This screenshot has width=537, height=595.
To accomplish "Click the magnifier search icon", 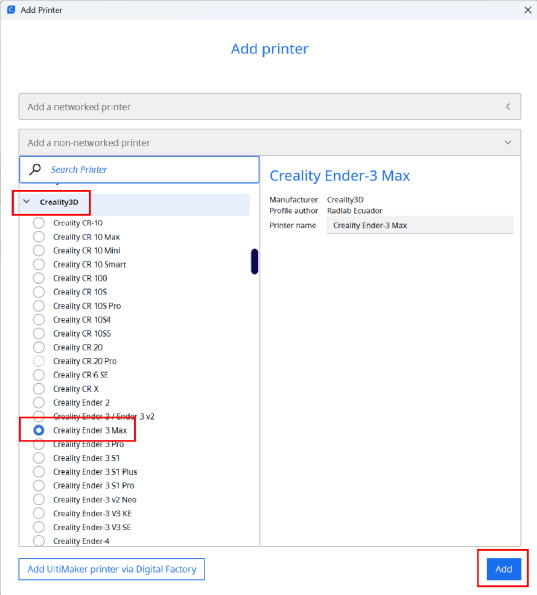I will 35,169.
